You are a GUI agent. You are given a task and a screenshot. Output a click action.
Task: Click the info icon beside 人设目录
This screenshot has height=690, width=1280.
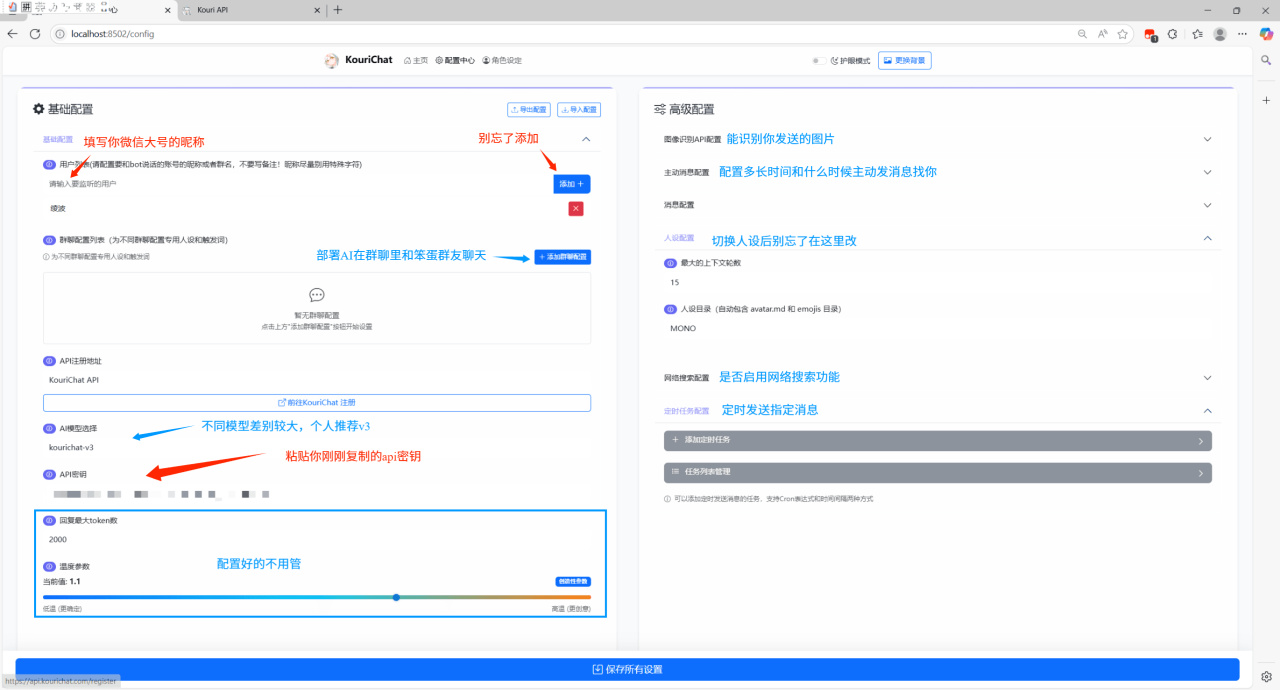coord(671,309)
